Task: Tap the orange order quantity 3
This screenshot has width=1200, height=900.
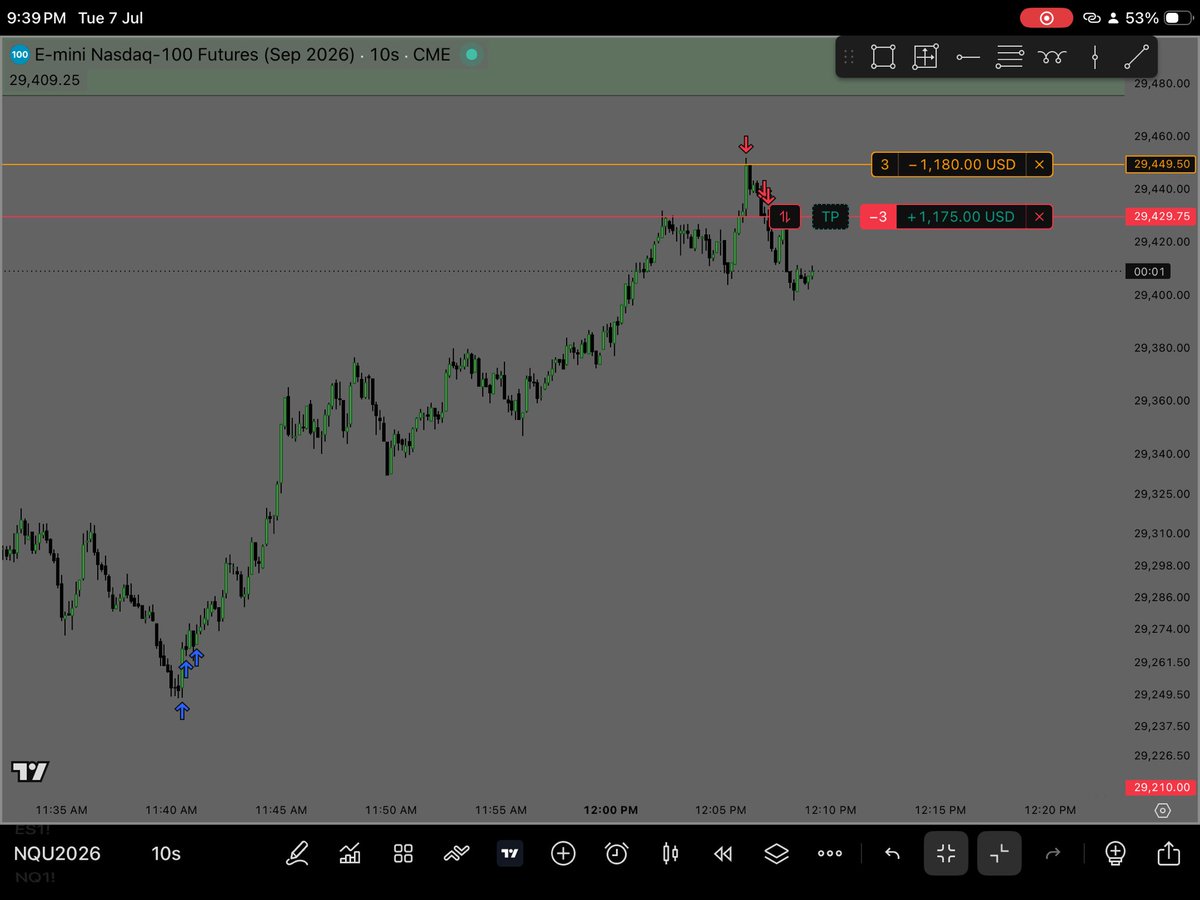Action: tap(885, 164)
